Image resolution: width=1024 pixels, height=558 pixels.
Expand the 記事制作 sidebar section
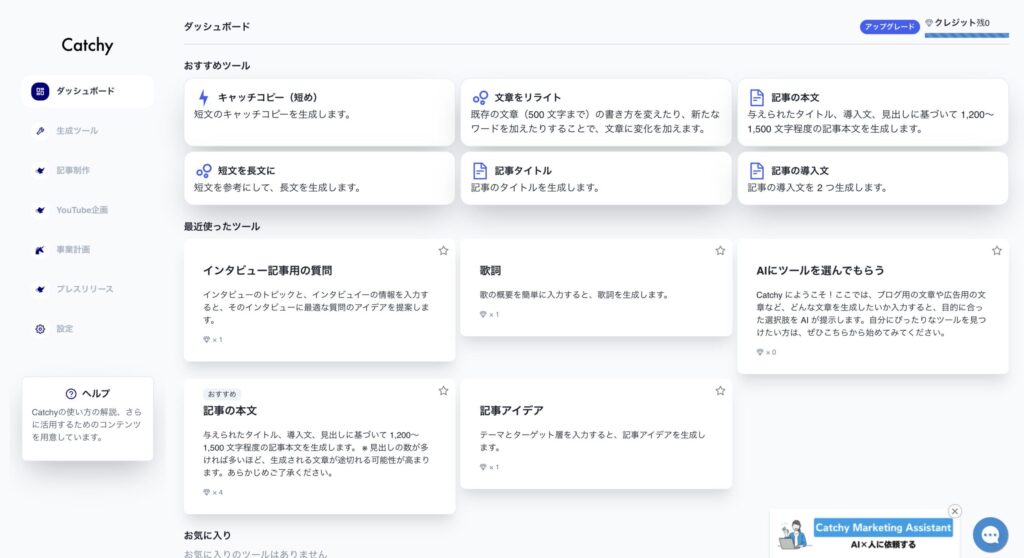click(73, 171)
